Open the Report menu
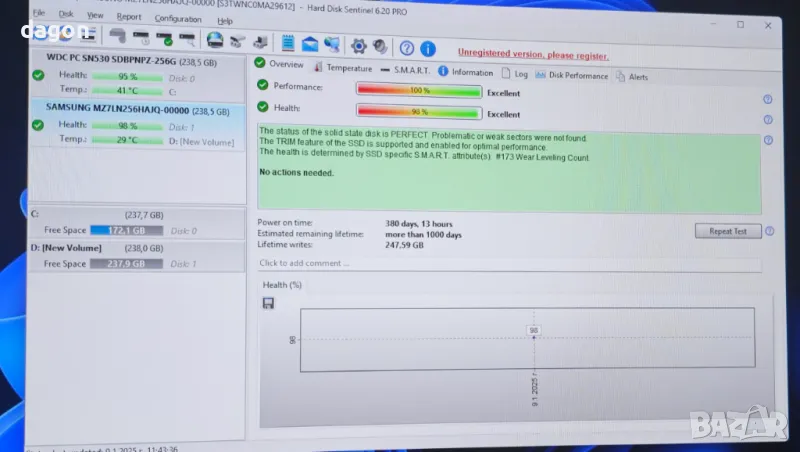800x452 pixels. tap(128, 17)
